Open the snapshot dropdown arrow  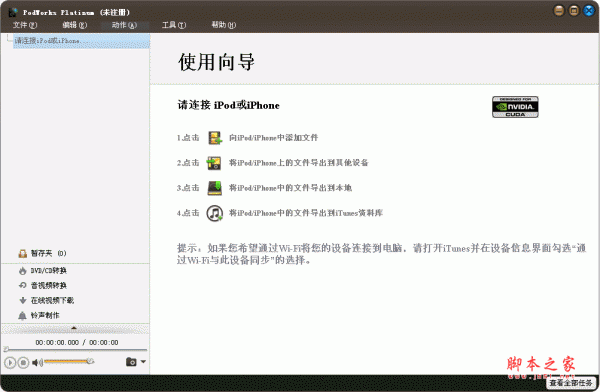tap(143, 361)
